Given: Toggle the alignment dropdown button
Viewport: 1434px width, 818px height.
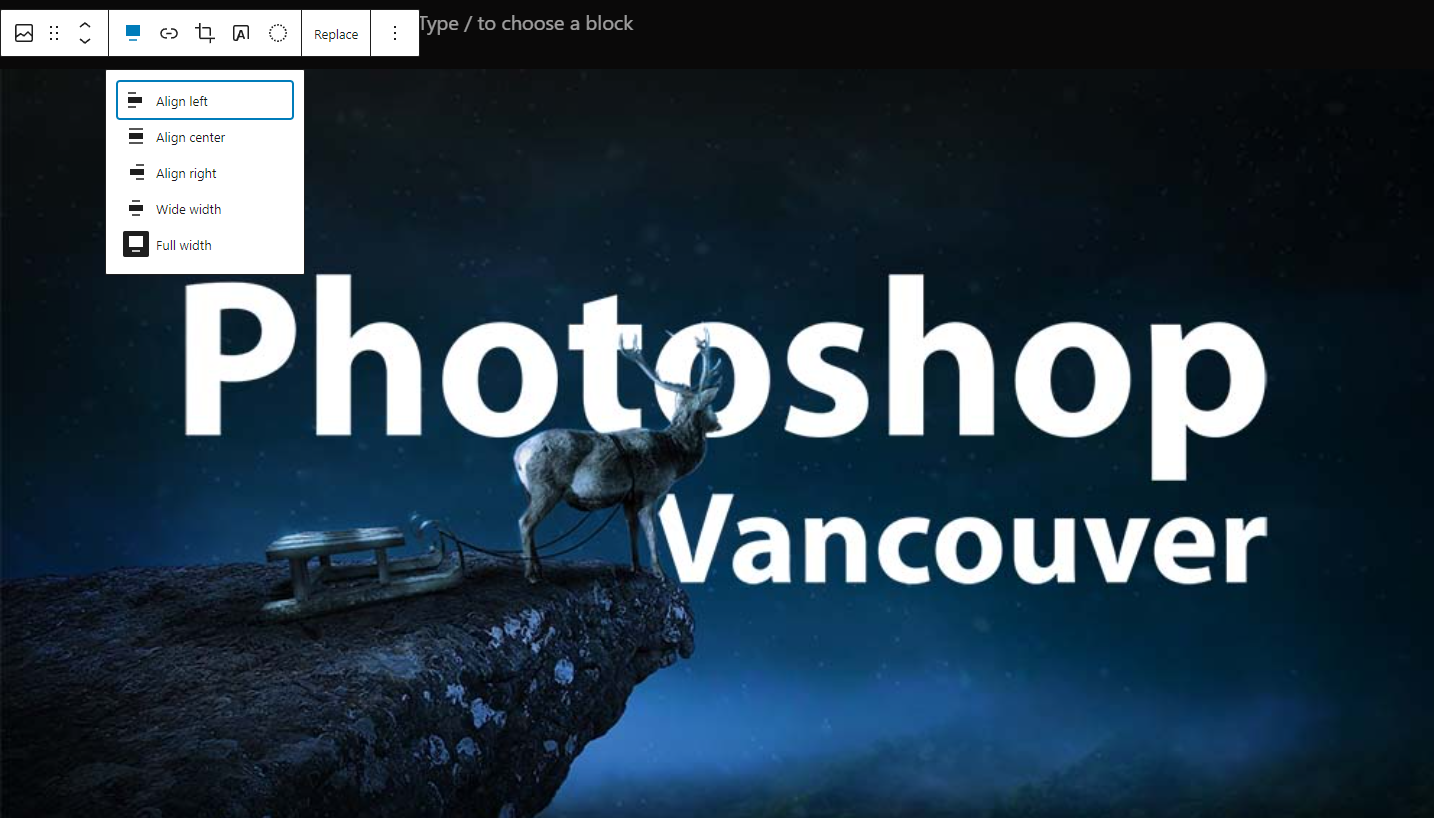Looking at the screenshot, I should click(x=133, y=34).
